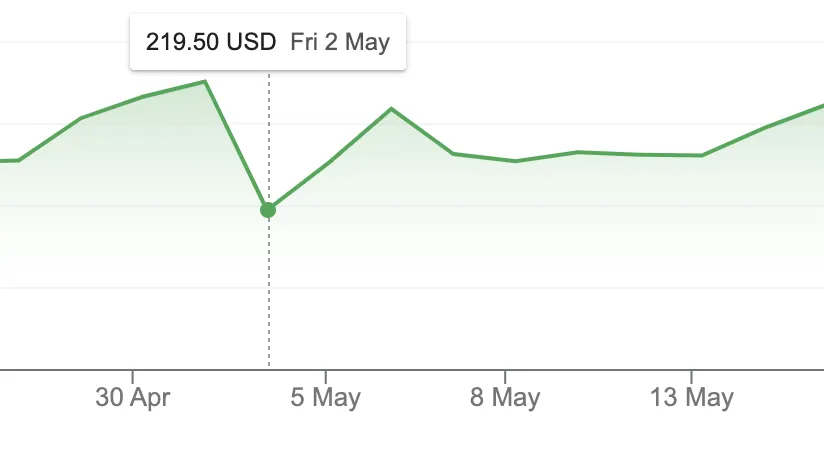Screen dimensions: 824x458
Task: Click the 219.50 USD price in tooltip
Action: tap(211, 42)
